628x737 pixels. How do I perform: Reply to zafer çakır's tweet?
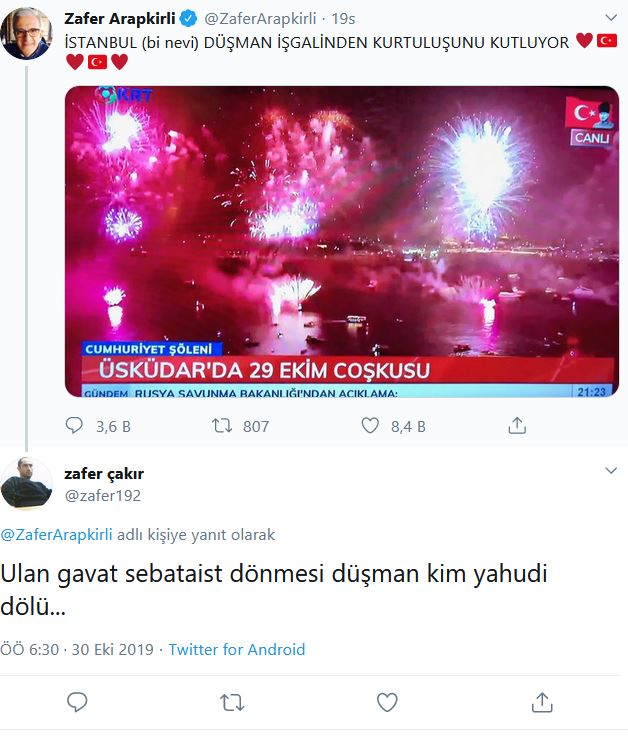(x=77, y=702)
